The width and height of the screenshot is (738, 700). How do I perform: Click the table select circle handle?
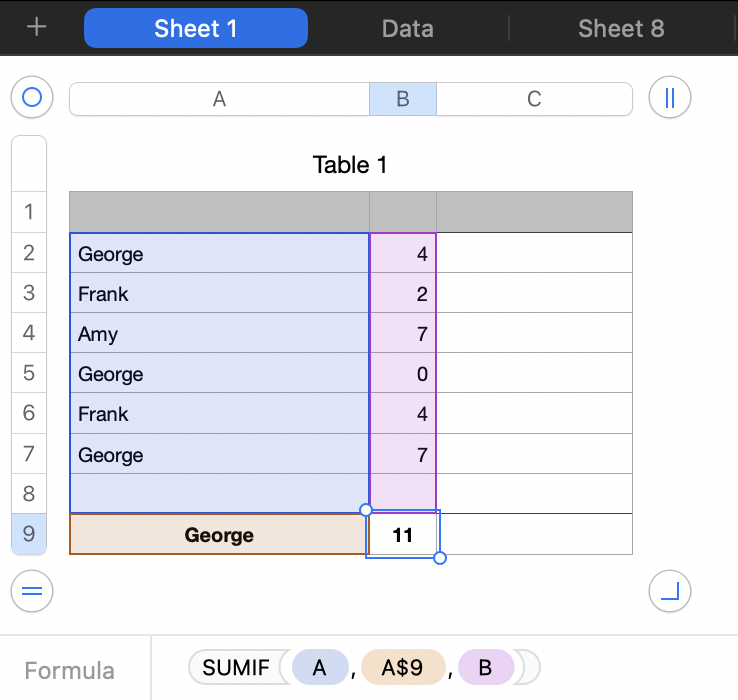32,98
